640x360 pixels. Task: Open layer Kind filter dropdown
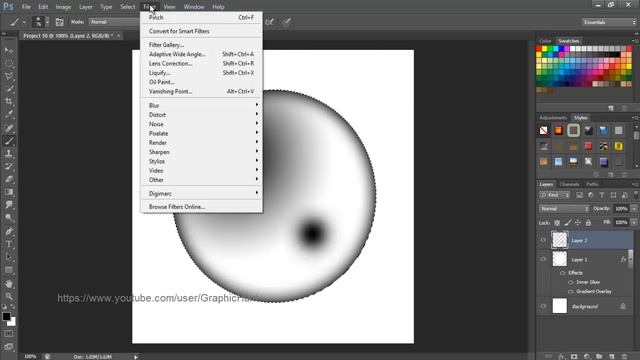(x=554, y=195)
